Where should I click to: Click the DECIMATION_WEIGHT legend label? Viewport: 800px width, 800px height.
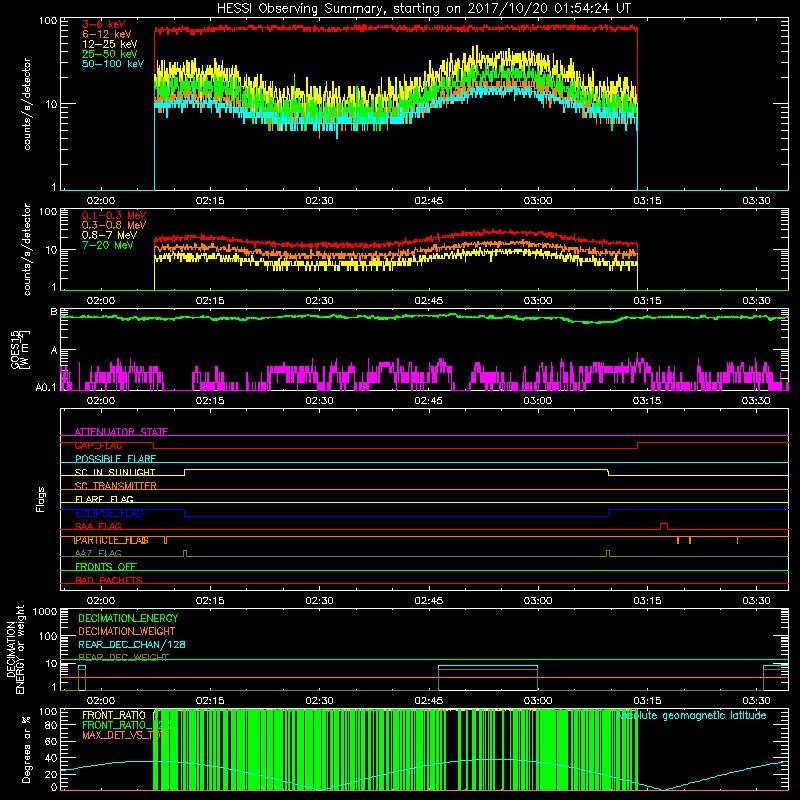point(127,631)
